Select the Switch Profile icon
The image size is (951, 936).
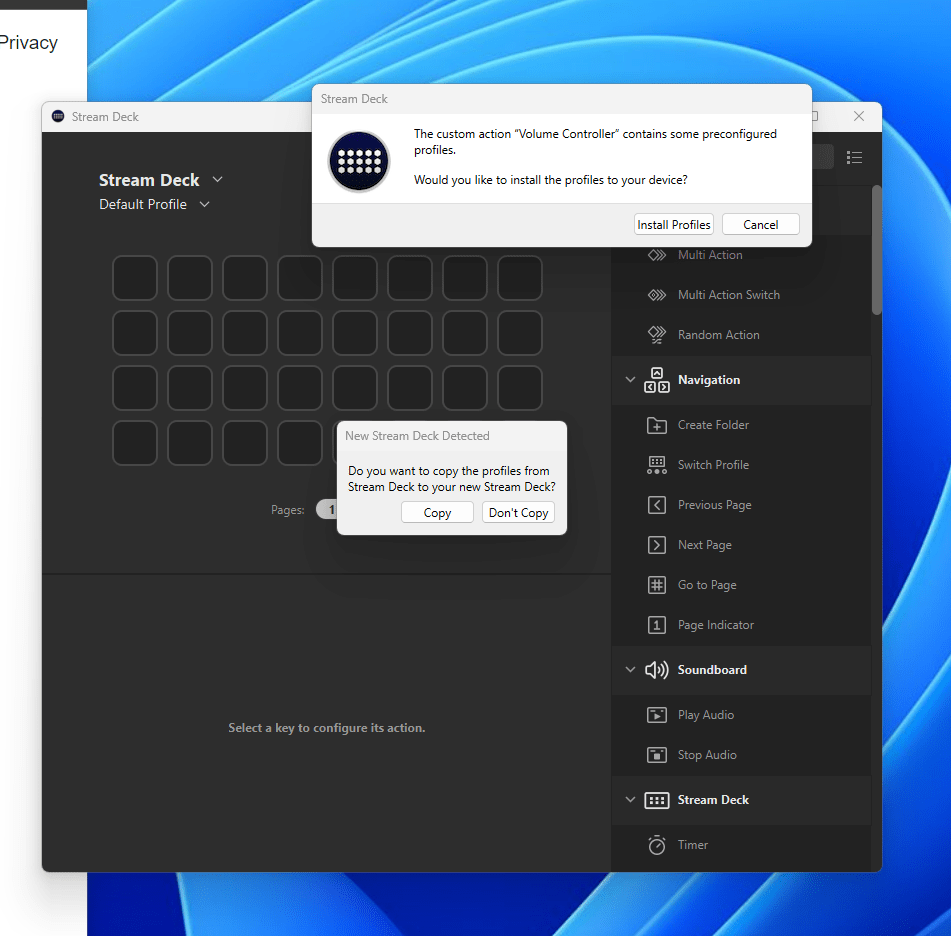pos(657,465)
